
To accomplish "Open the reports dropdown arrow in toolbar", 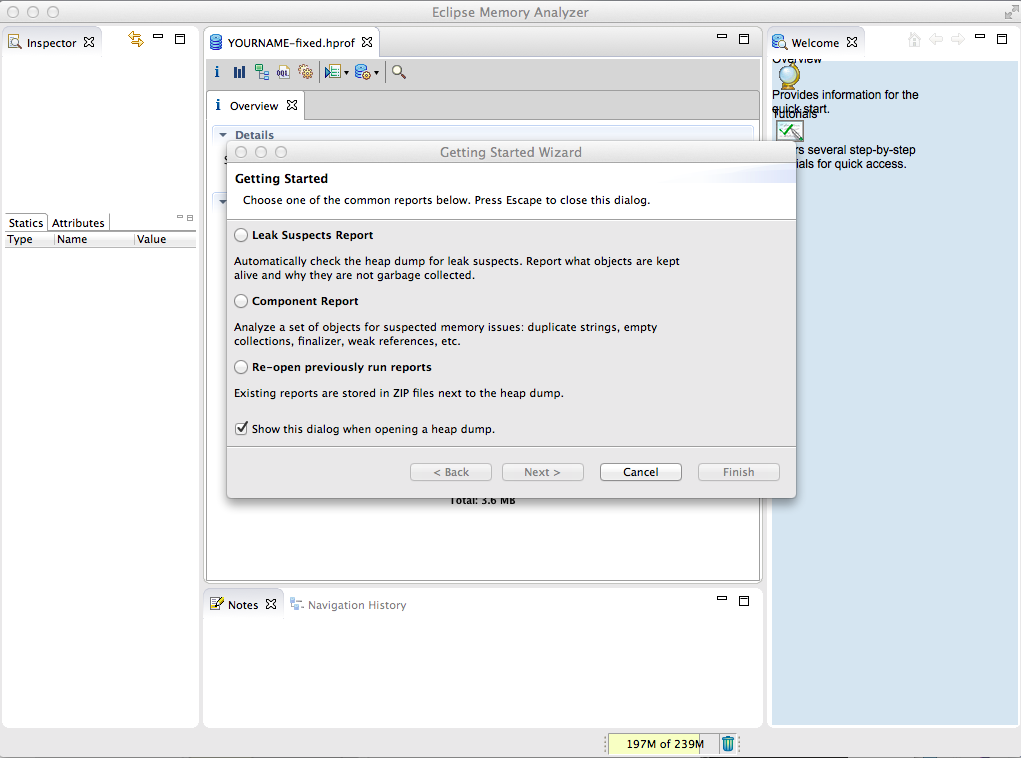I will [x=346, y=73].
